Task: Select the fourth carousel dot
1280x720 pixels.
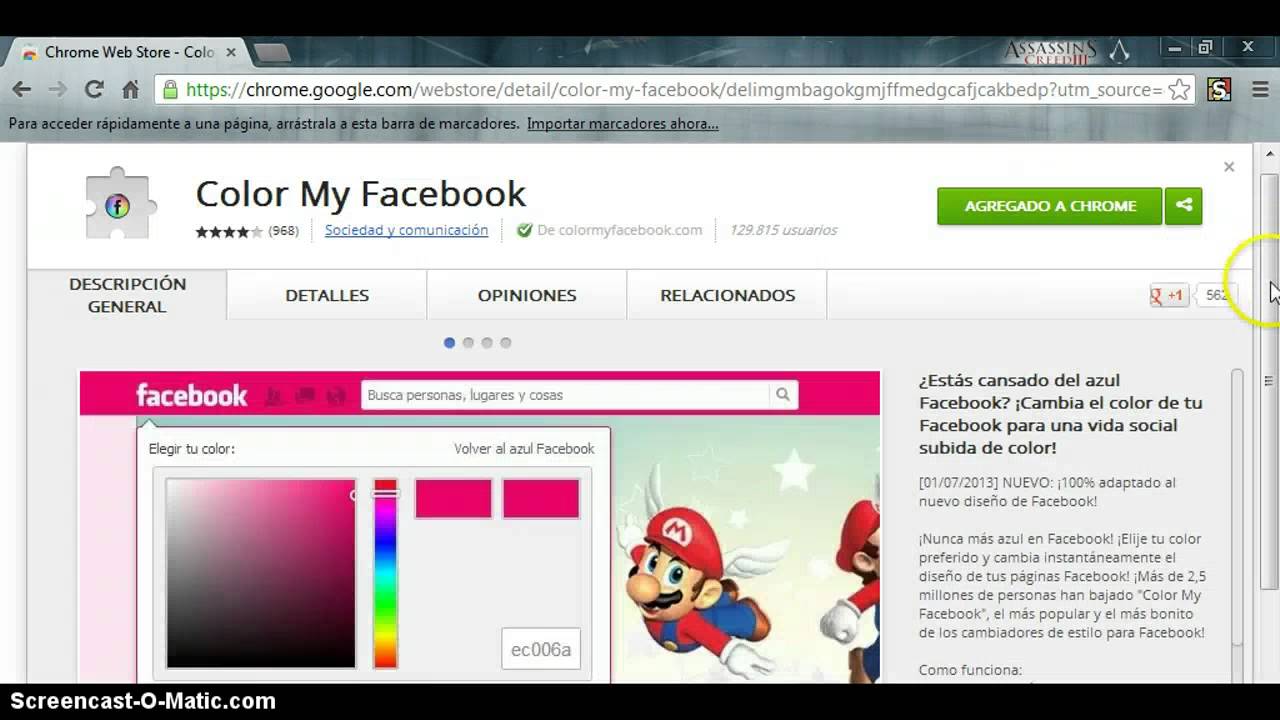Action: (506, 343)
